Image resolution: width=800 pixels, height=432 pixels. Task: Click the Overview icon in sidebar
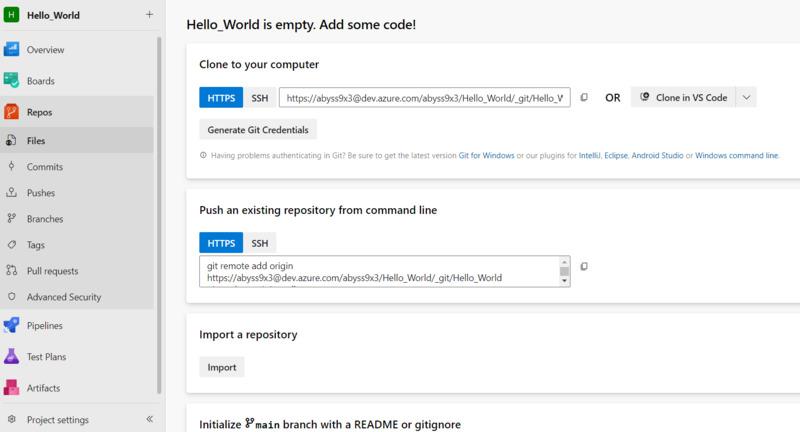click(x=11, y=49)
